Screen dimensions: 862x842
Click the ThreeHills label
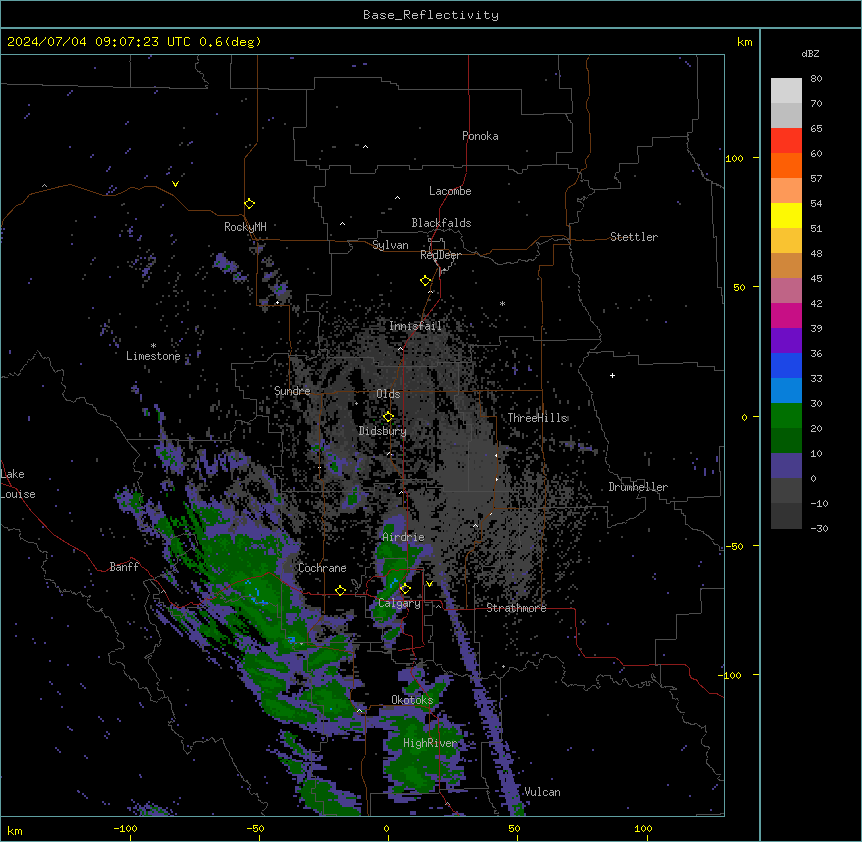tap(538, 418)
